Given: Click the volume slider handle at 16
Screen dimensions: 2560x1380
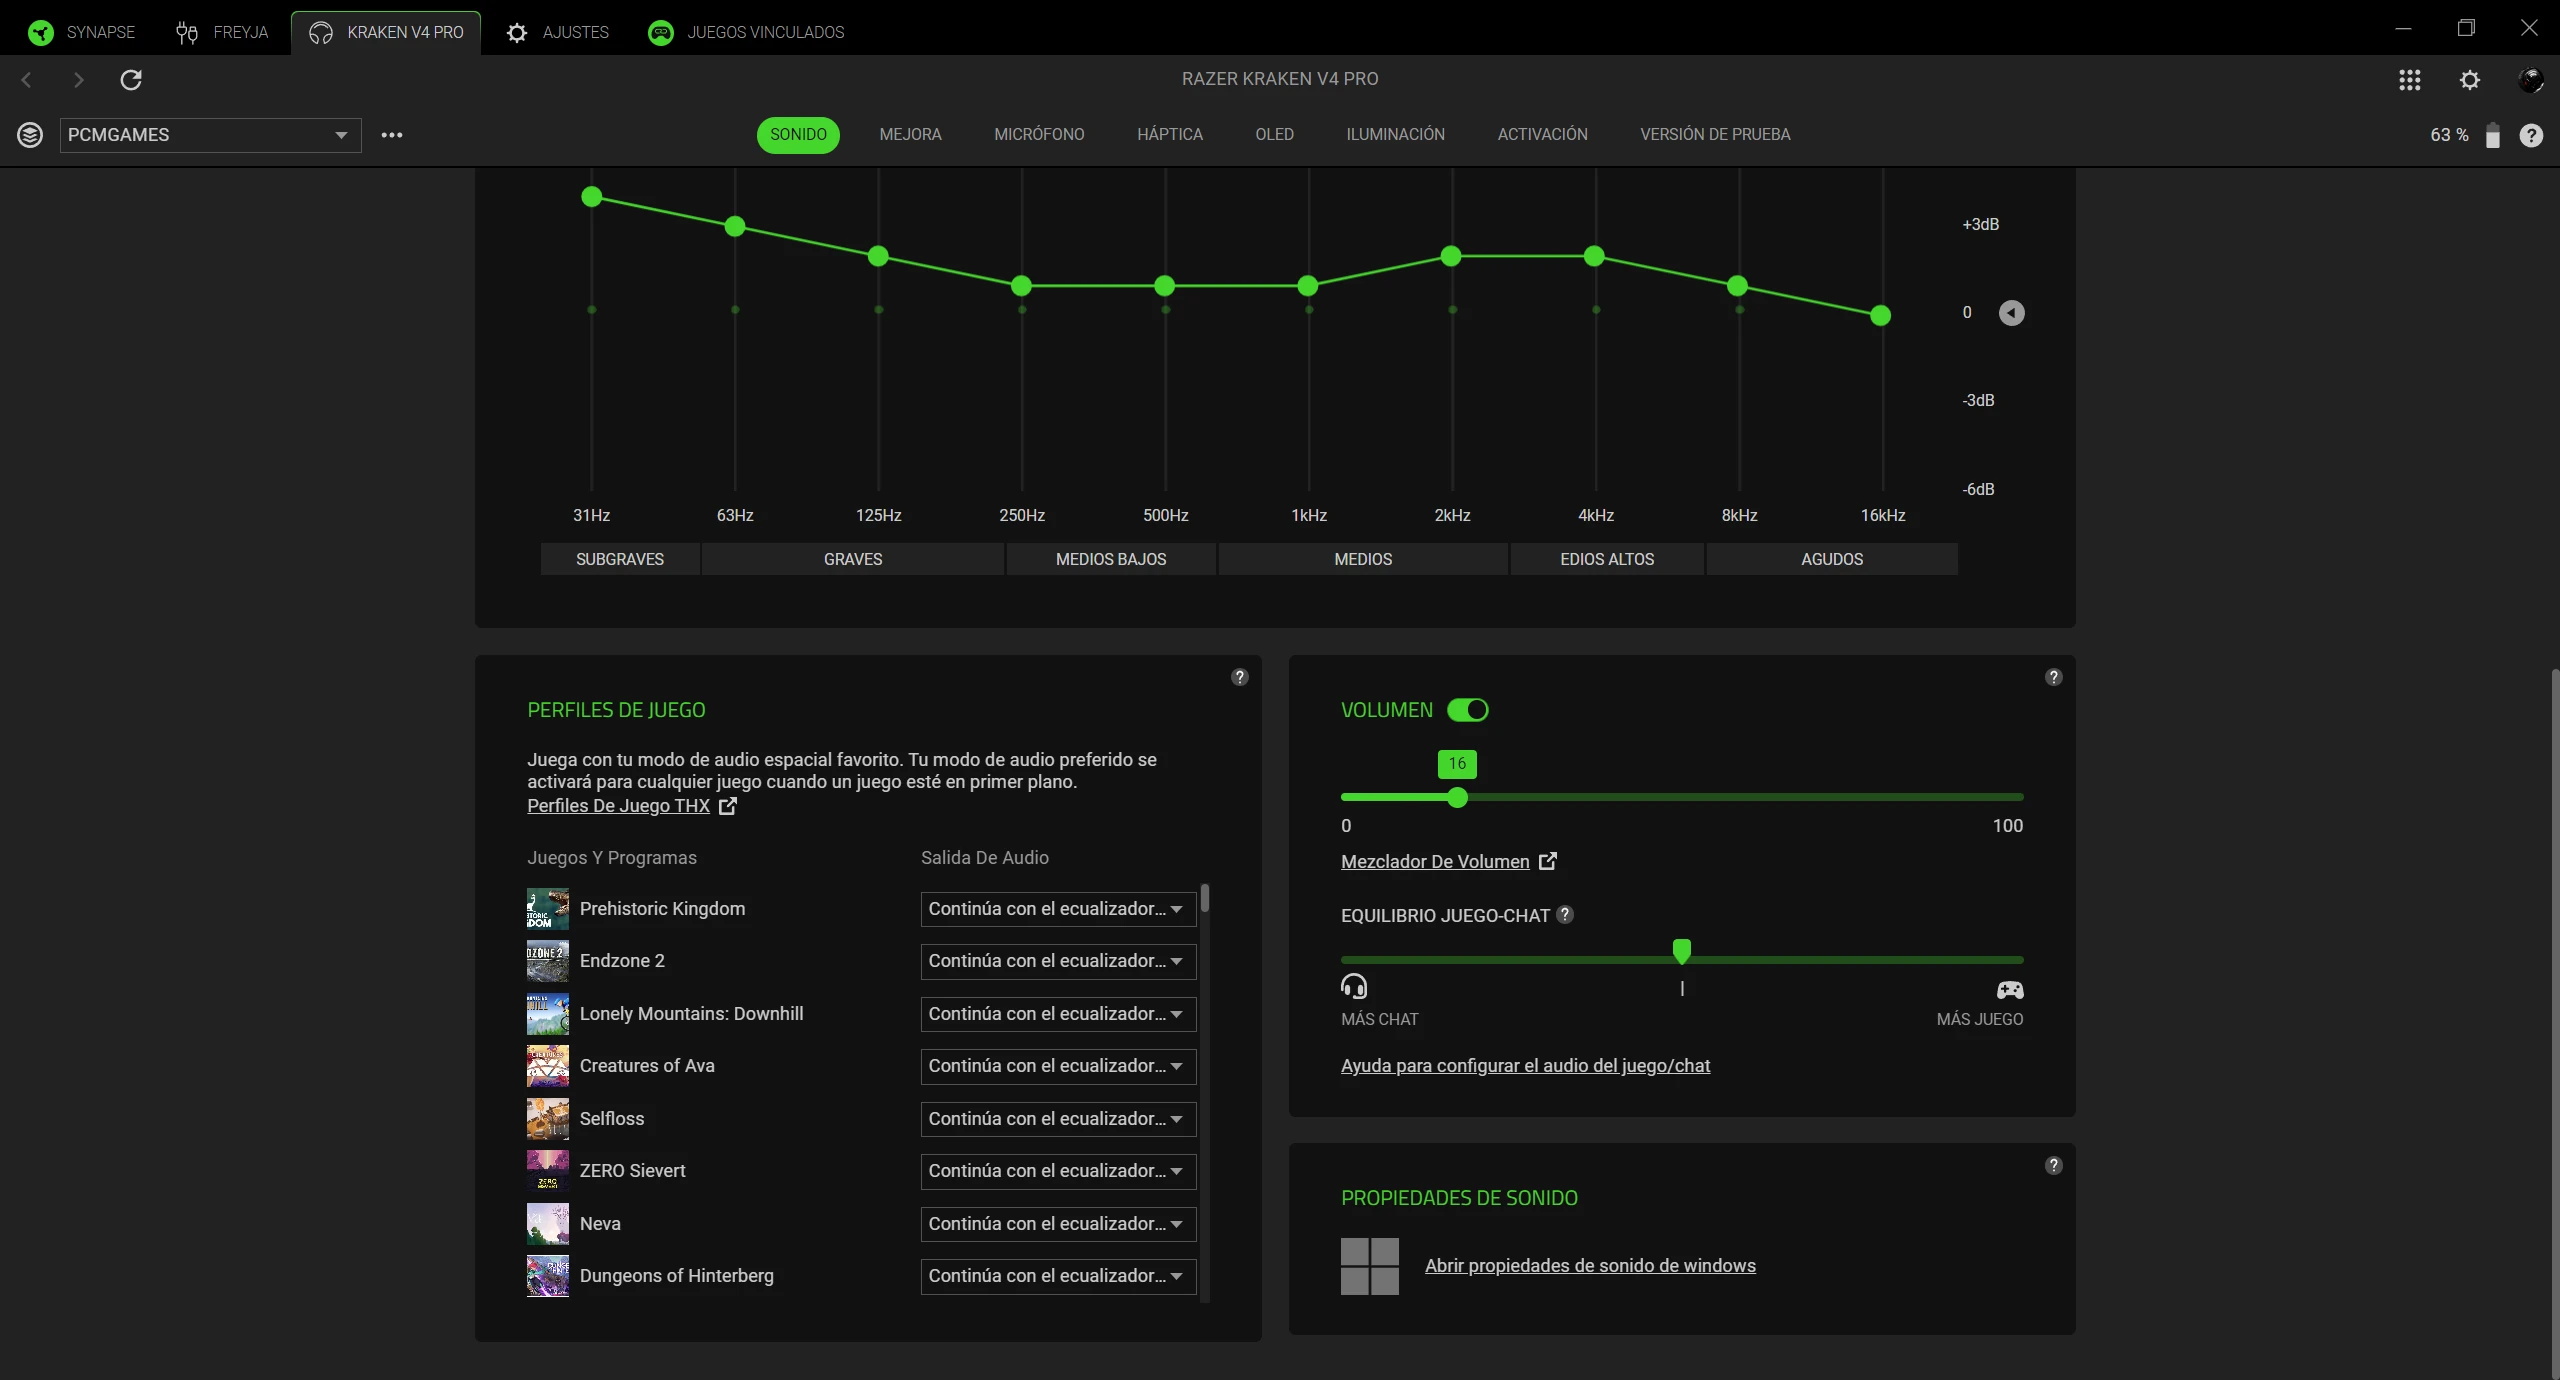Looking at the screenshot, I should (x=1458, y=798).
